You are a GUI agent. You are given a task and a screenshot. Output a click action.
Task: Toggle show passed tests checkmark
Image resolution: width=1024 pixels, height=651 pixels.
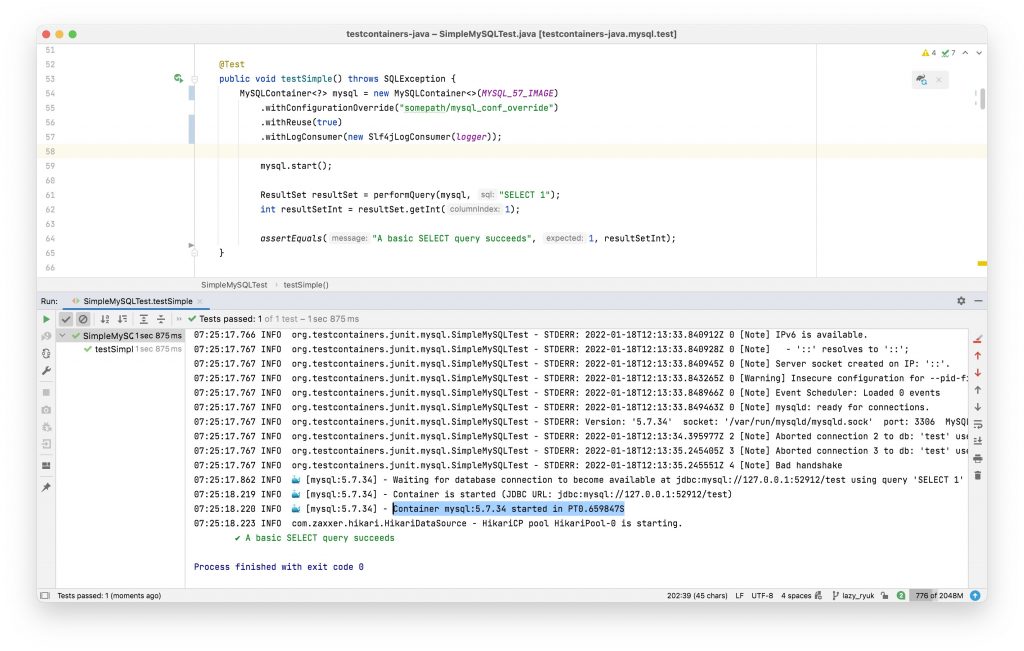pos(66,319)
